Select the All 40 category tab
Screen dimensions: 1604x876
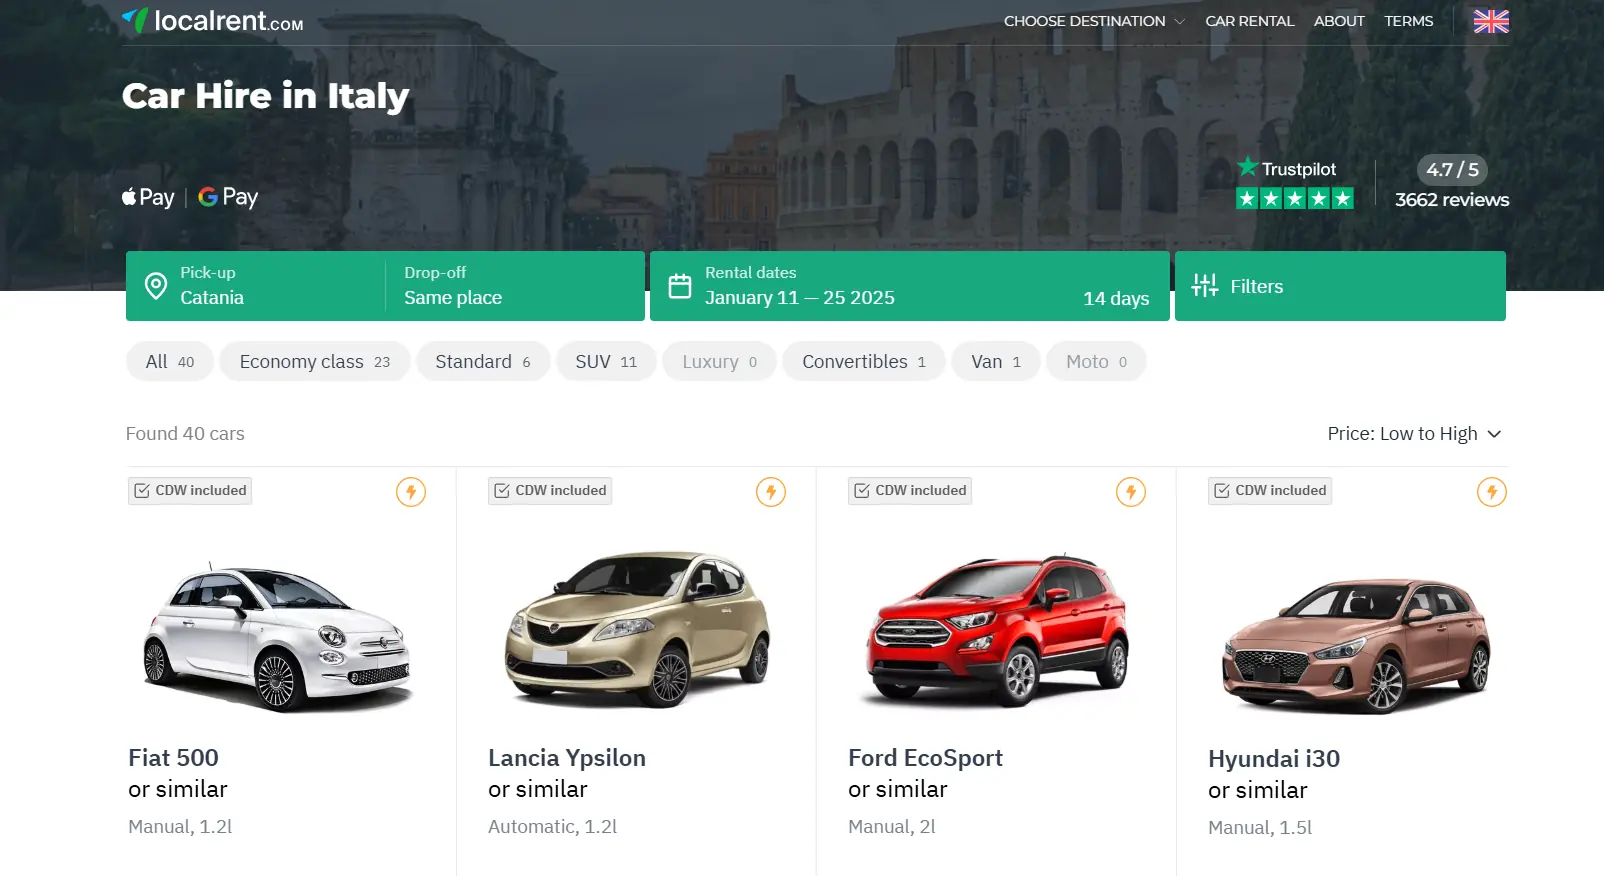coord(170,361)
